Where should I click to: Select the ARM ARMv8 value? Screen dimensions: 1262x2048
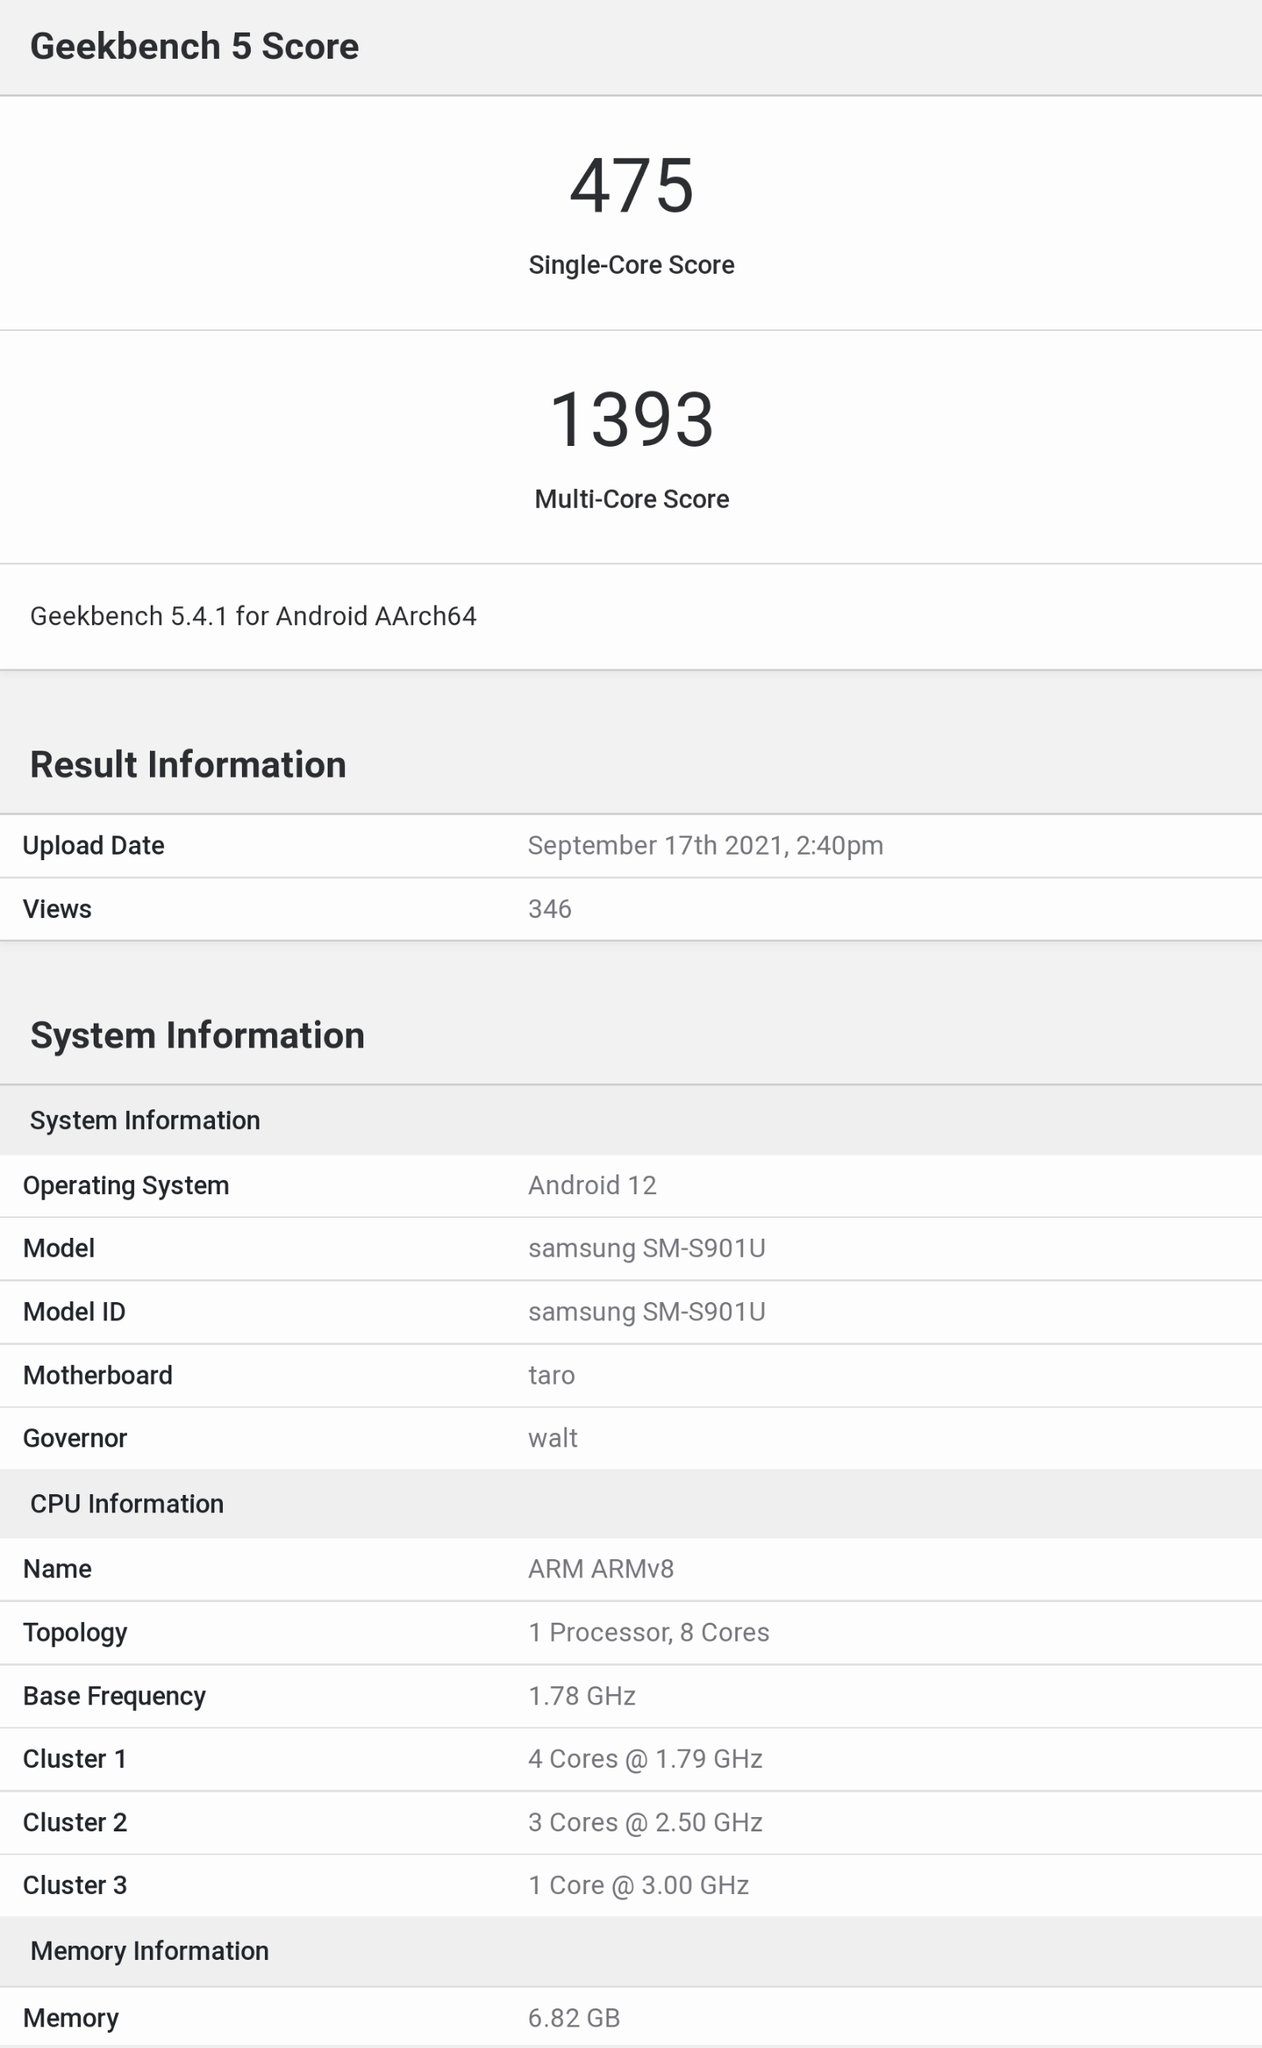click(601, 1569)
